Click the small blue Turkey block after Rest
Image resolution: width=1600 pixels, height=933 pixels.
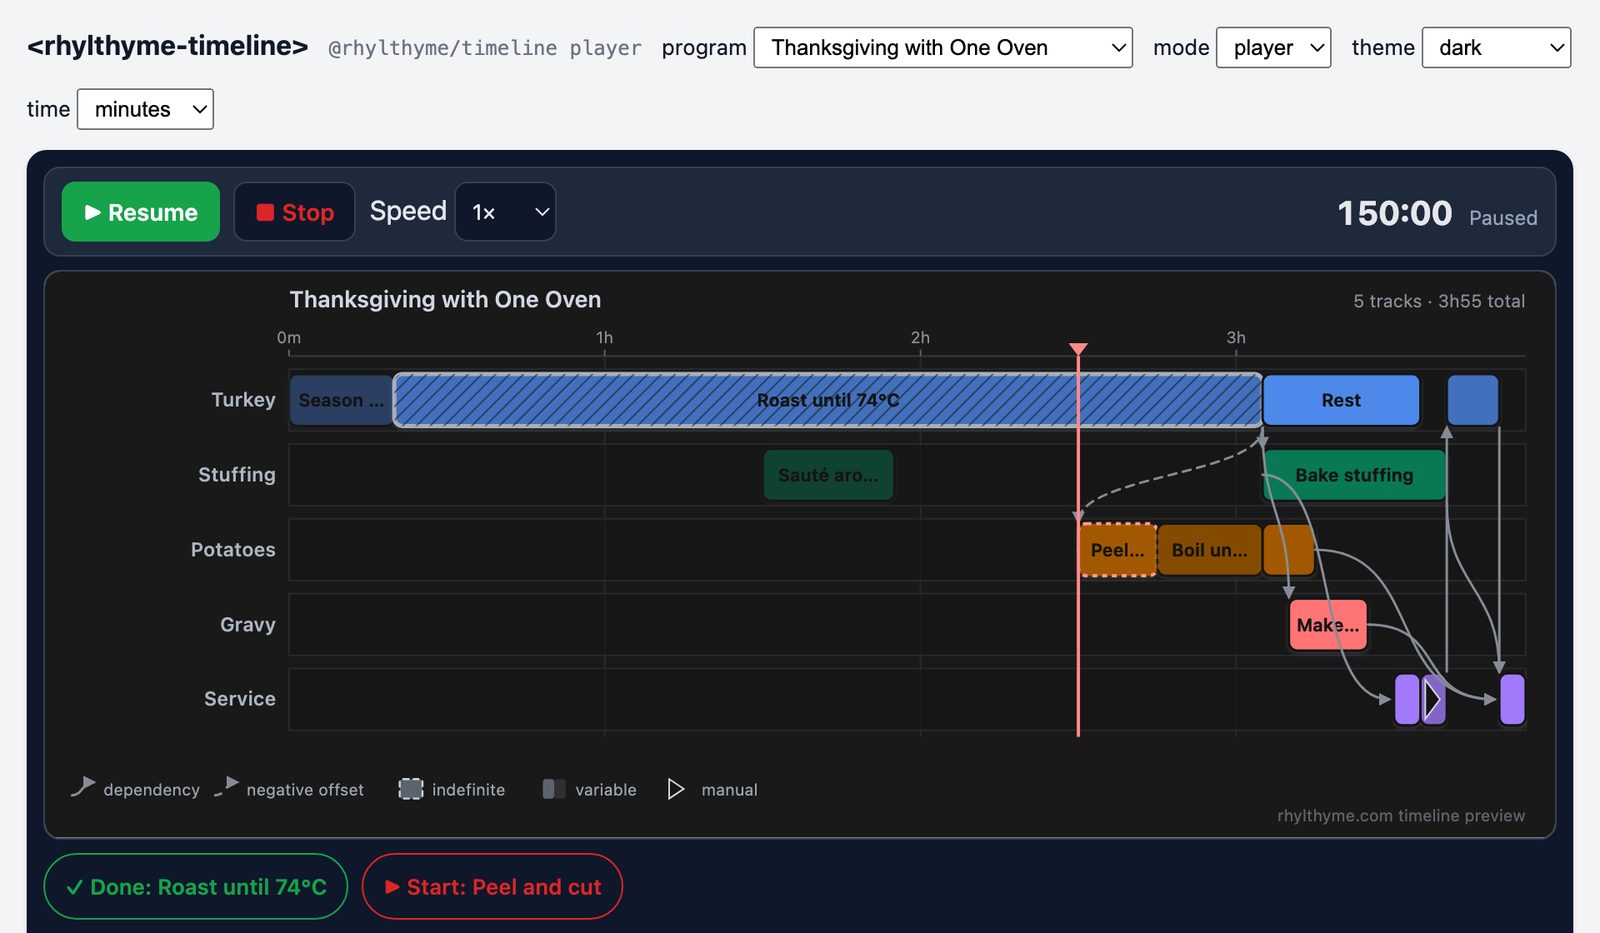tap(1473, 400)
